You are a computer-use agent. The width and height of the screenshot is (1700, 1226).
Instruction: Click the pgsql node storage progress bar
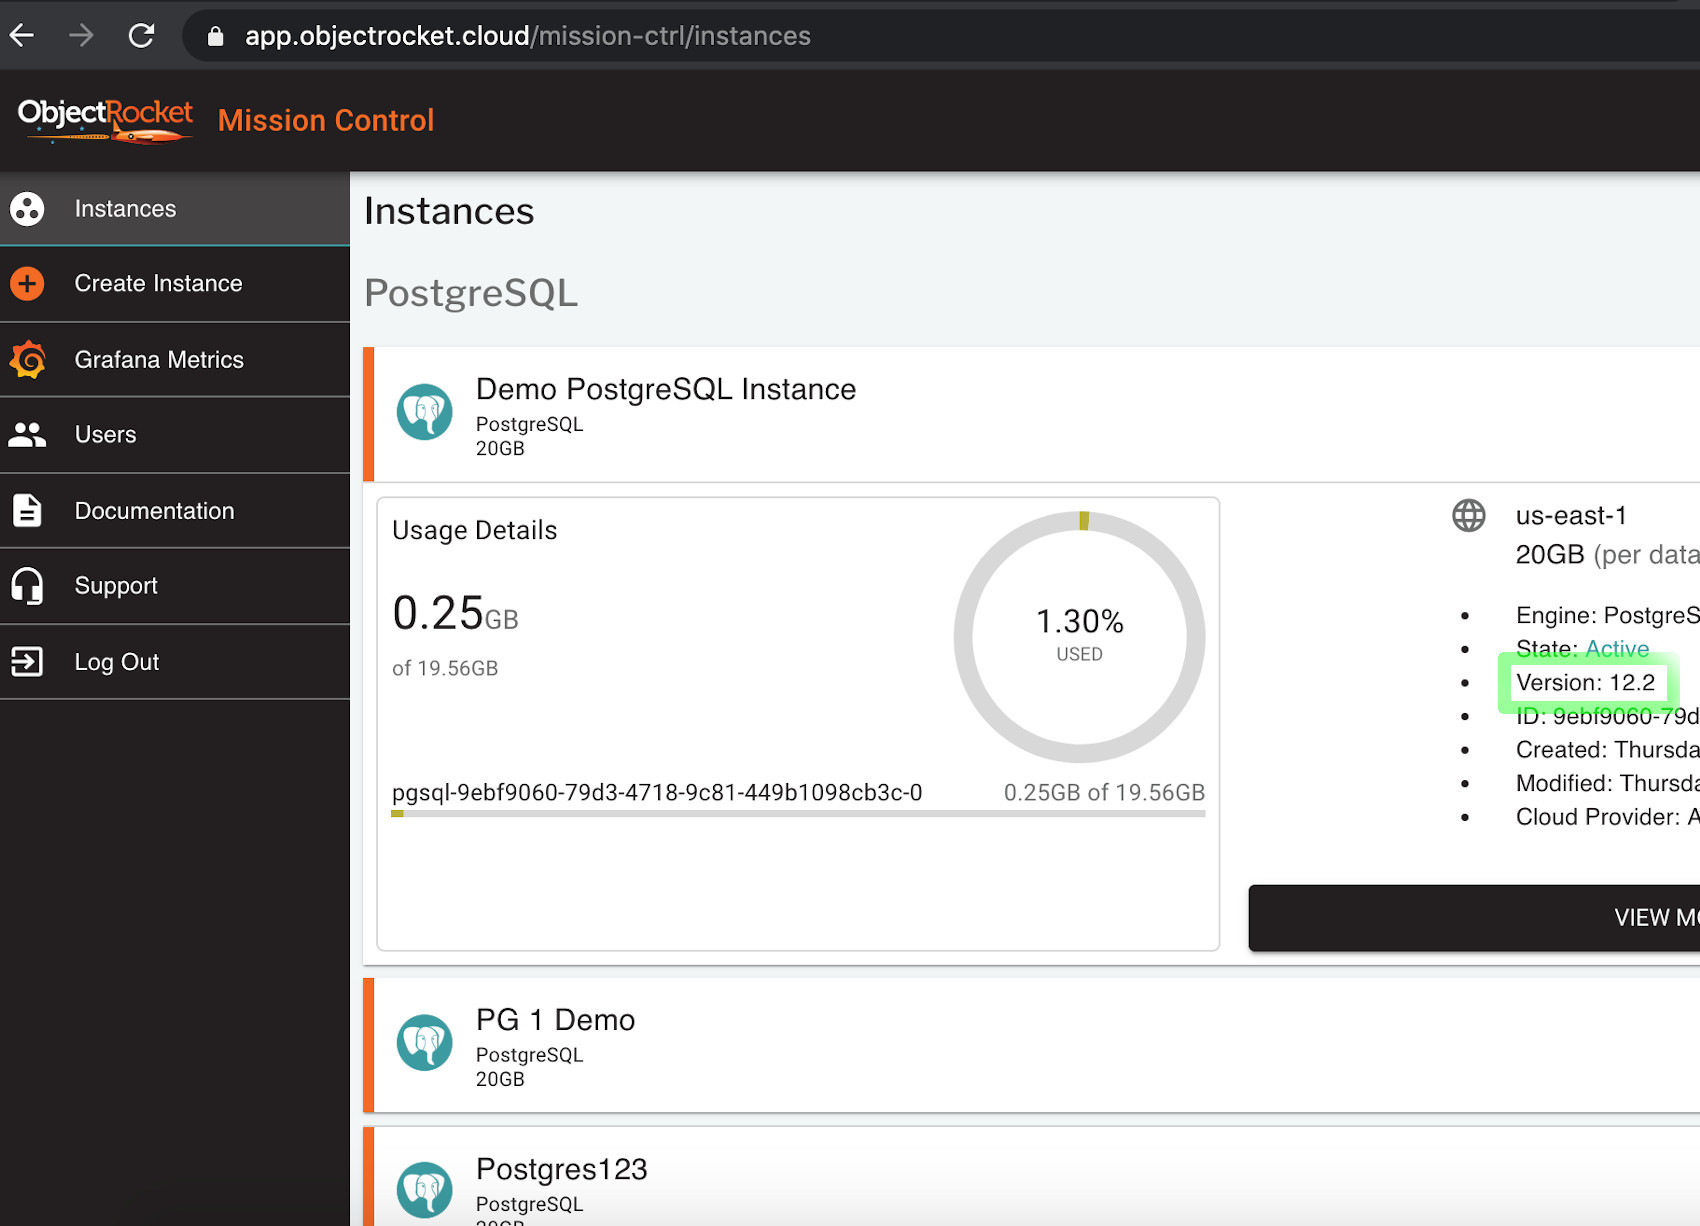pos(798,814)
